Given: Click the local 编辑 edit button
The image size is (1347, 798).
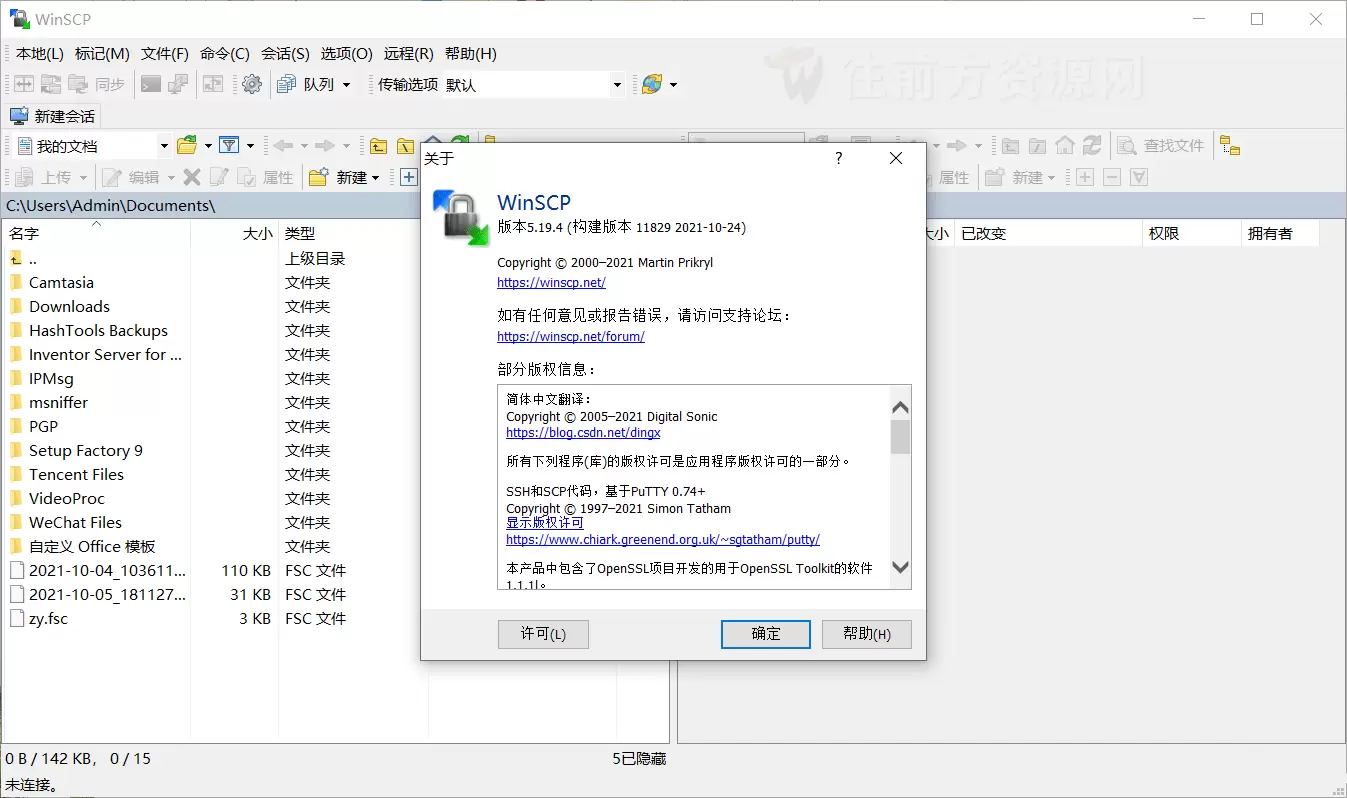Looking at the screenshot, I should [132, 177].
